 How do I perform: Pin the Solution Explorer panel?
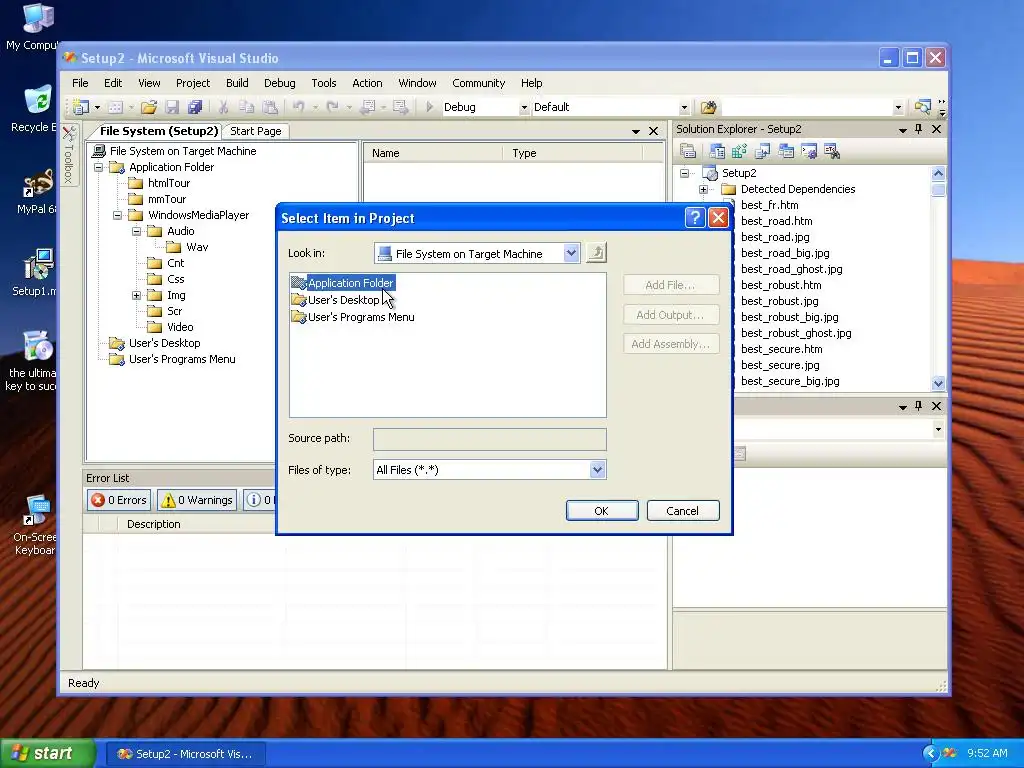pyautogui.click(x=919, y=129)
